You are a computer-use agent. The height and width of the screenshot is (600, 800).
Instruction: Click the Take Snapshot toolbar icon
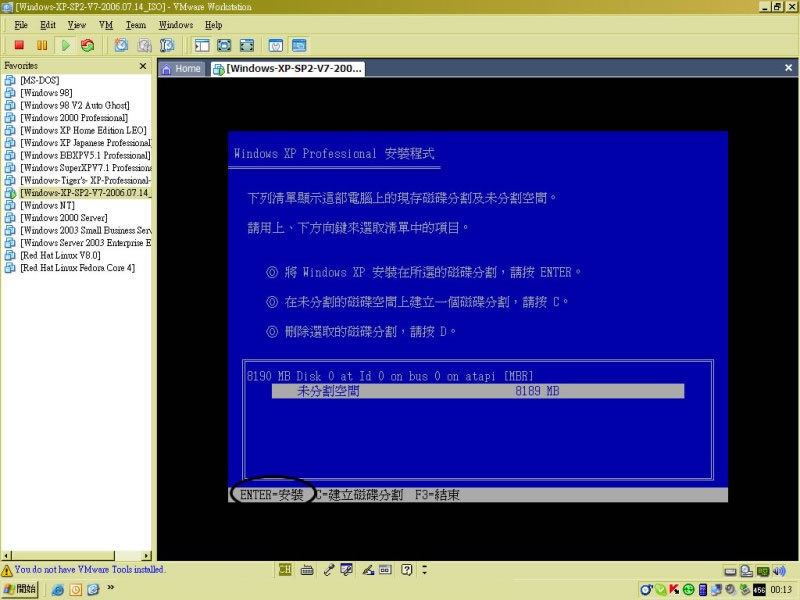click(121, 45)
